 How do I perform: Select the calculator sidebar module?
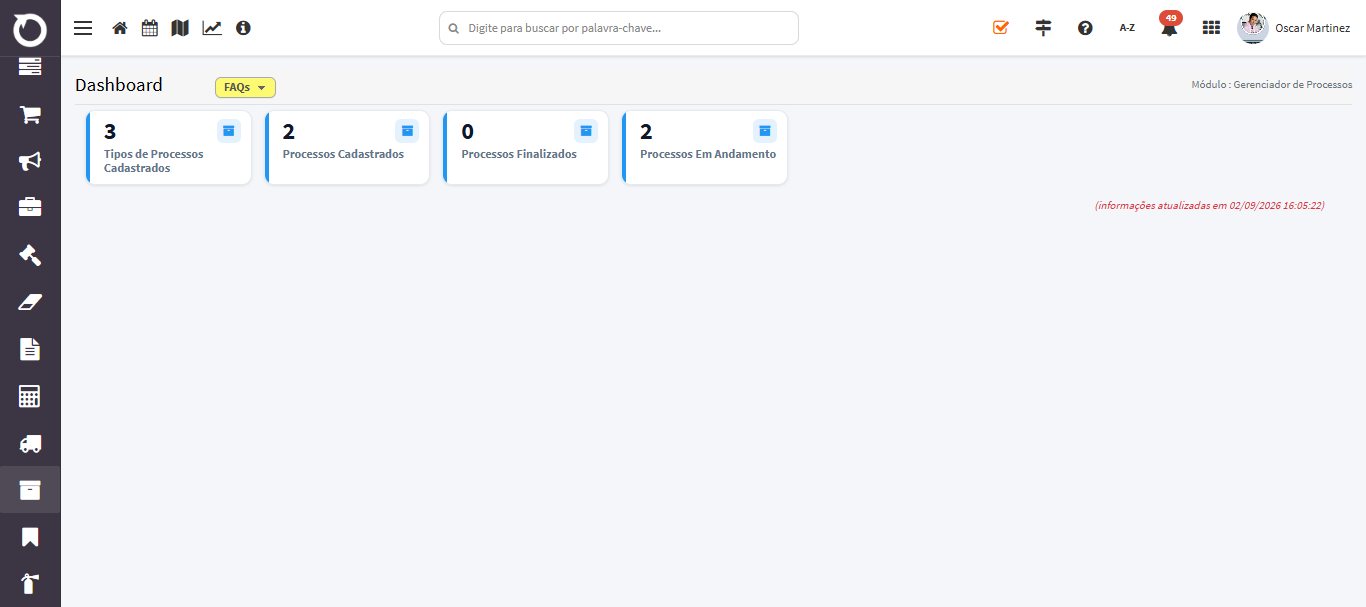tap(30, 396)
